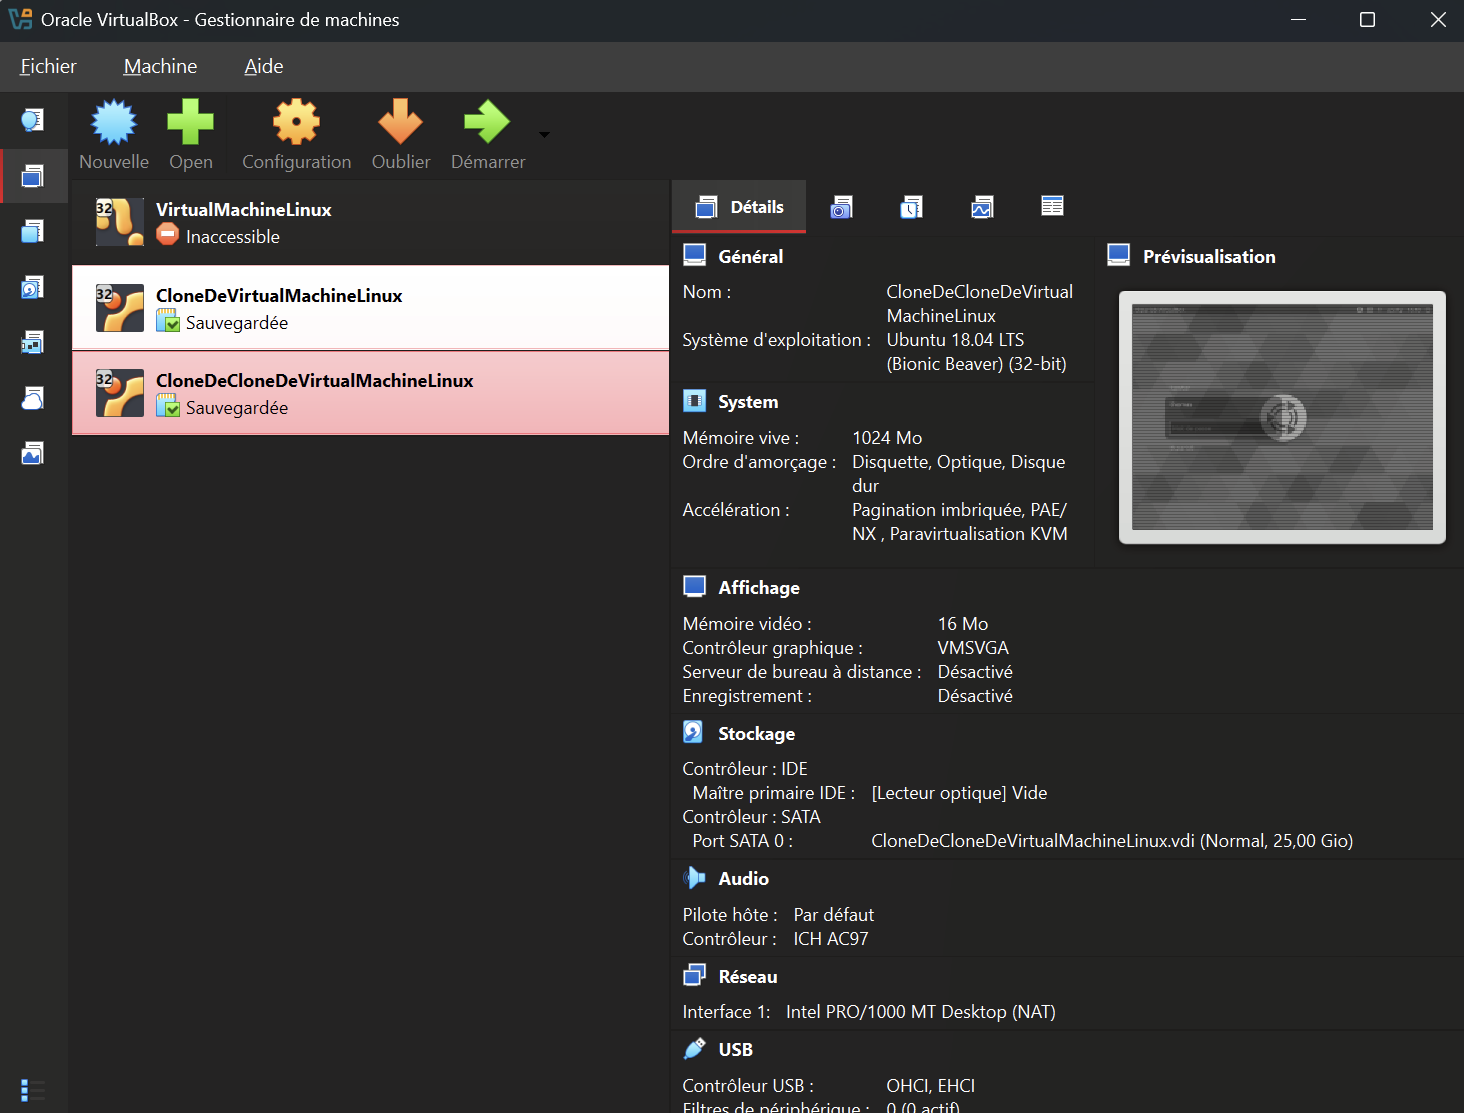
Task: Click the video memory value "16 Mo"
Action: click(963, 624)
